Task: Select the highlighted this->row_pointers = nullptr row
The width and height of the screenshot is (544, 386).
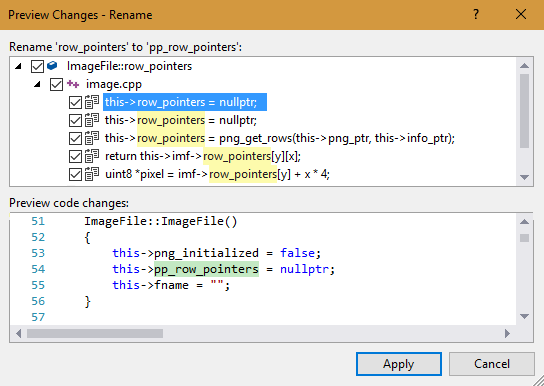Action: coord(185,102)
